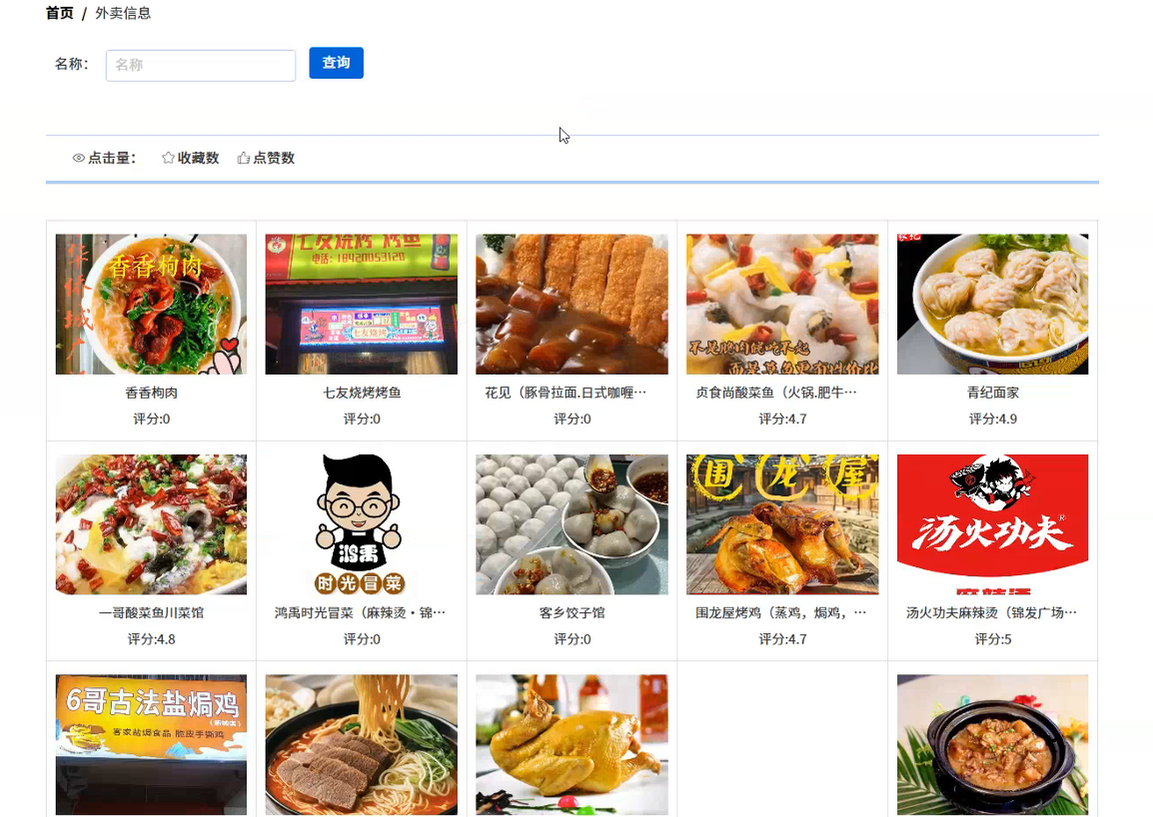This screenshot has height=817, width=1153.
Task: Click the star icon beside 收藏数
Action: (168, 158)
